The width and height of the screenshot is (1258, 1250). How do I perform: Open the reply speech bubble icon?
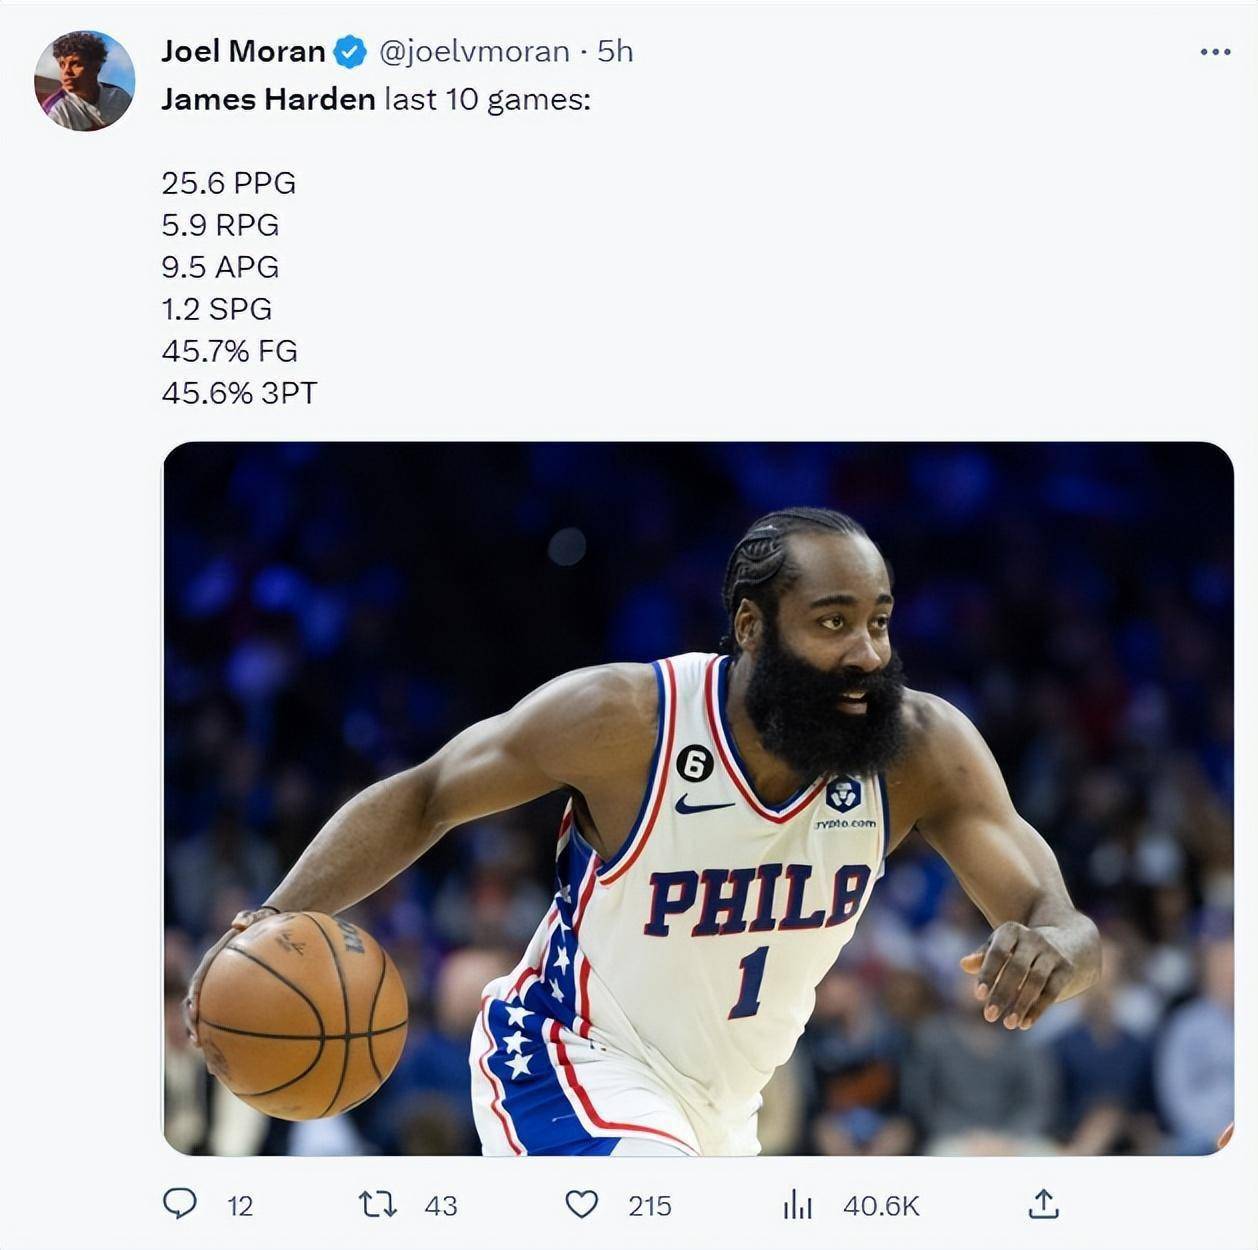tap(180, 1203)
